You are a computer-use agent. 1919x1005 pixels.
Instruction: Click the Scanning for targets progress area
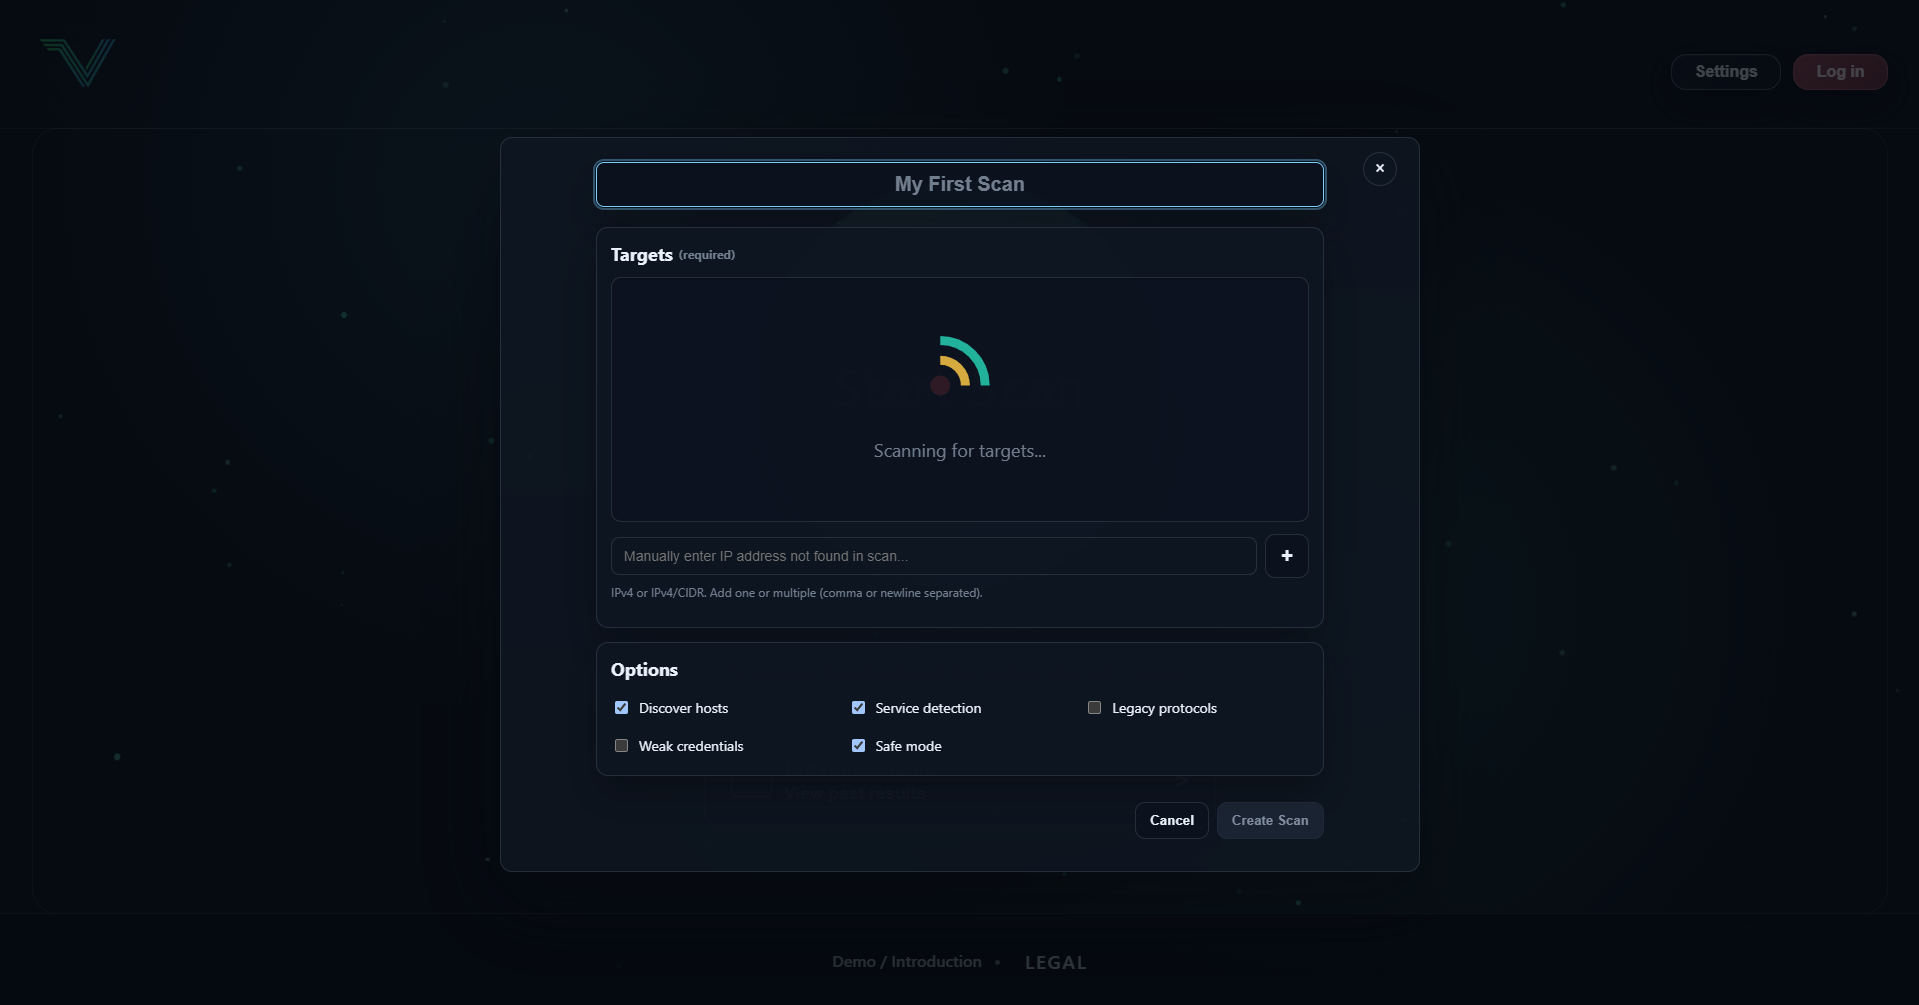point(958,451)
